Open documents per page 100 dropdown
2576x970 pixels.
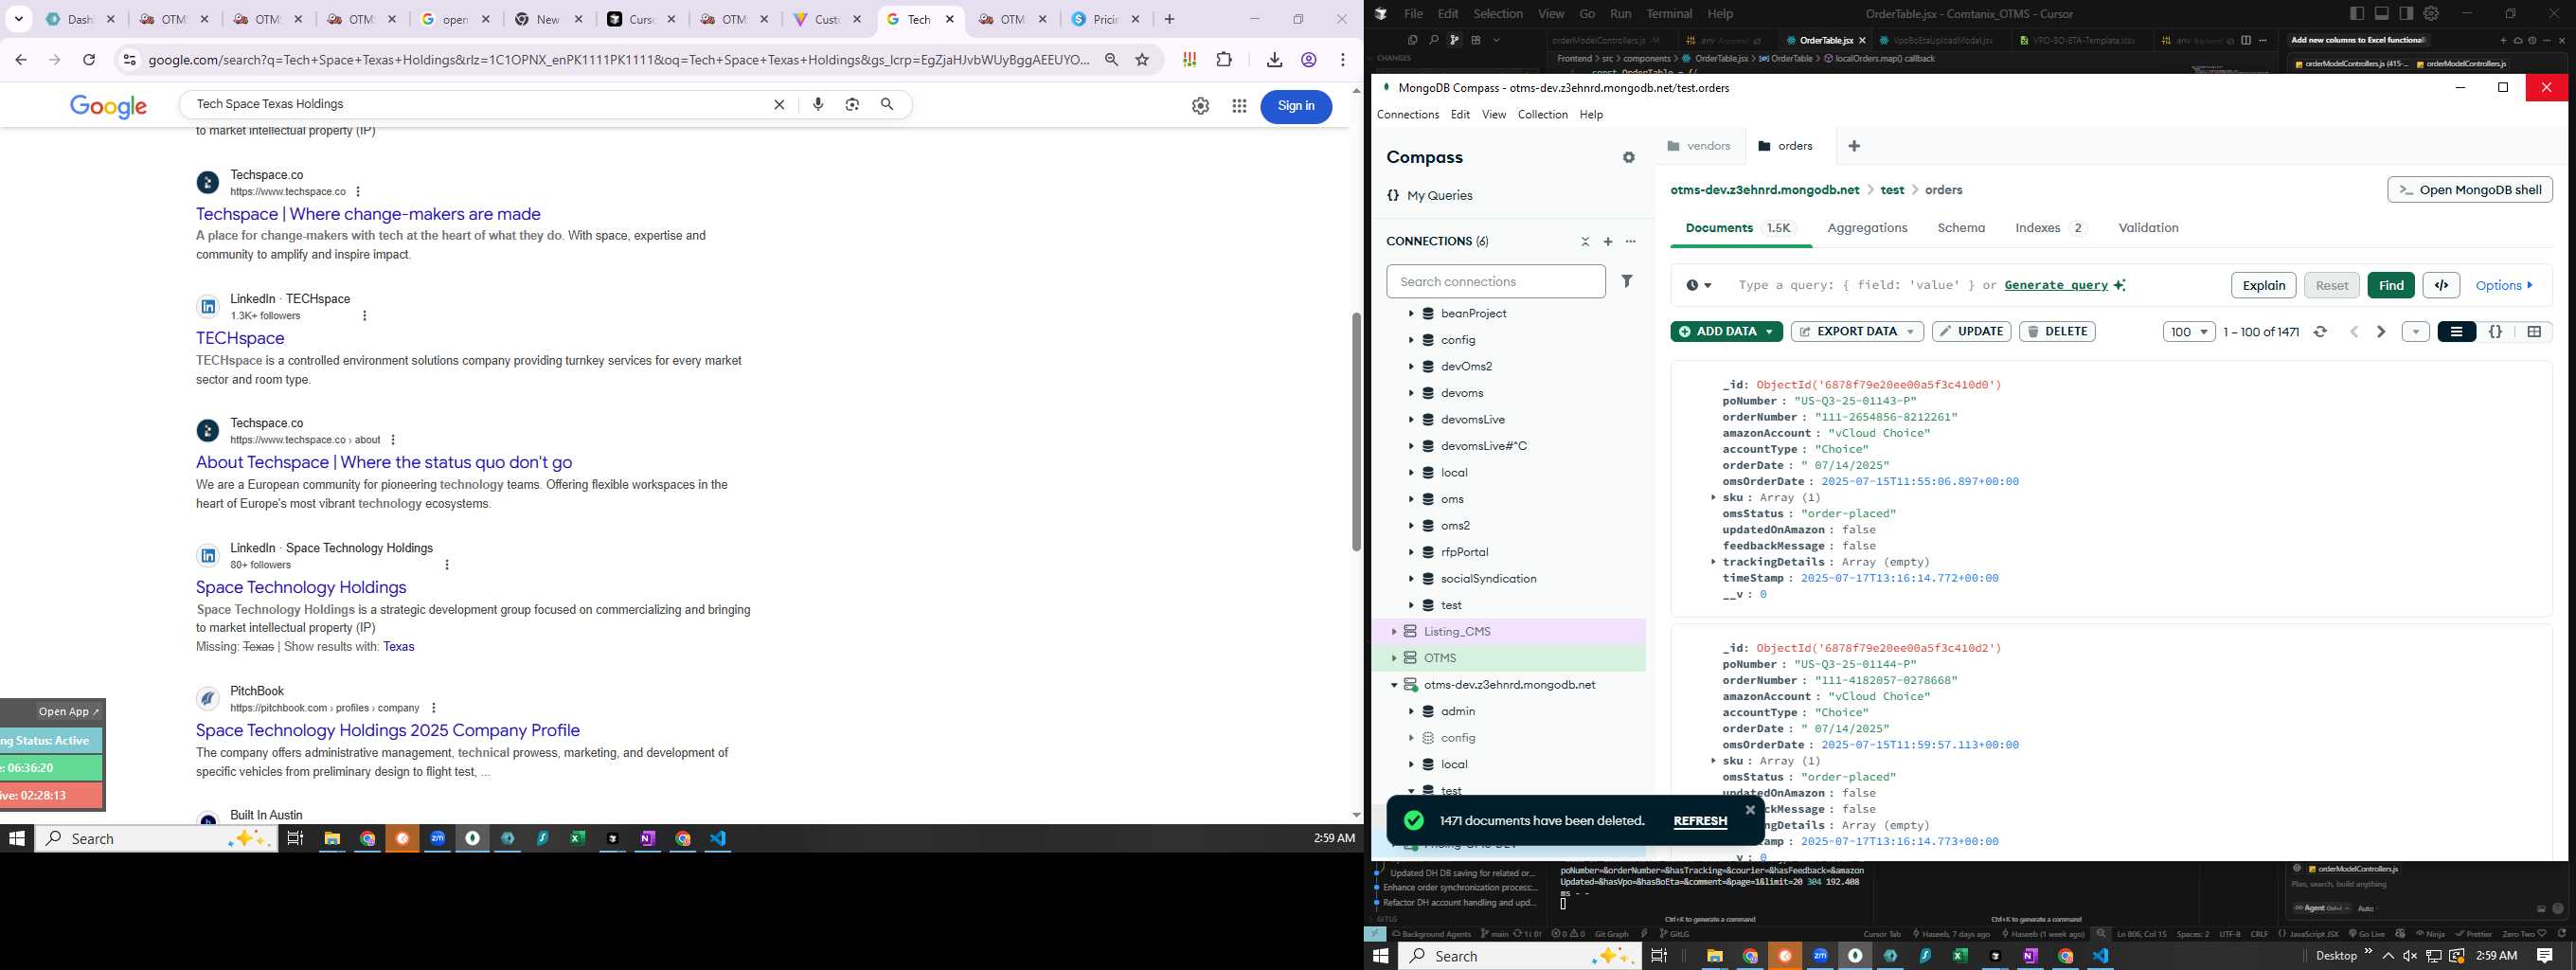[2189, 332]
